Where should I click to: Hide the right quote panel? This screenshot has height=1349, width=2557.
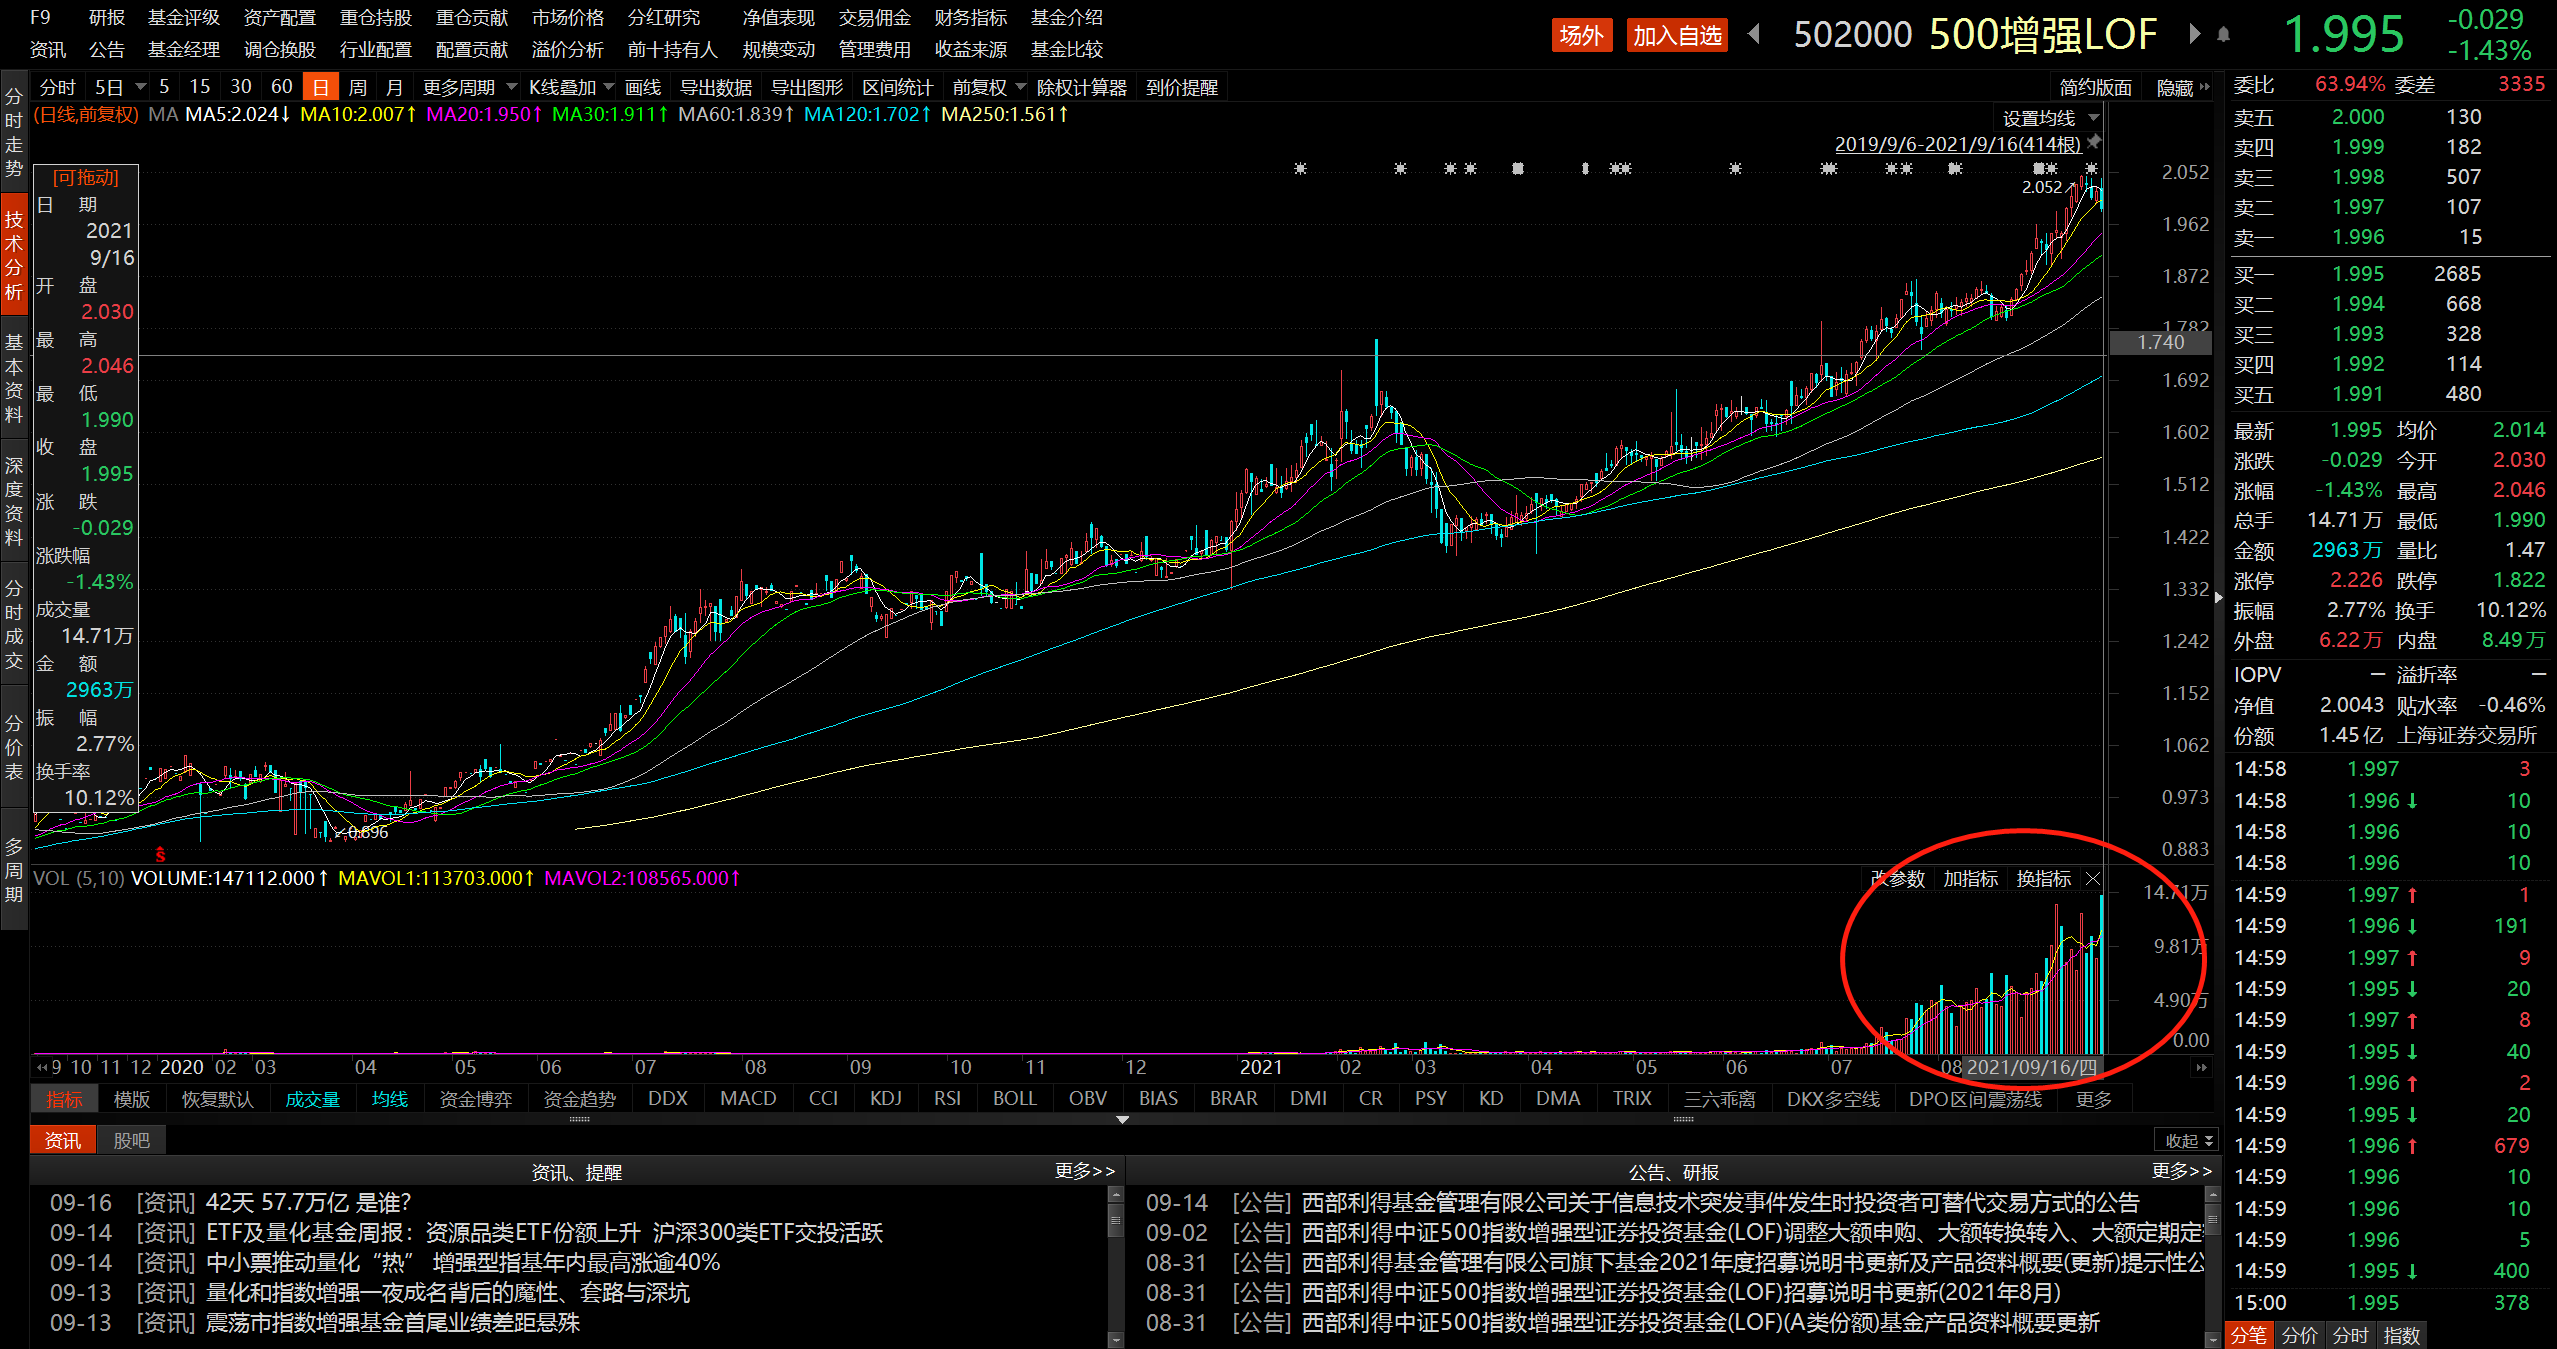click(x=2182, y=88)
